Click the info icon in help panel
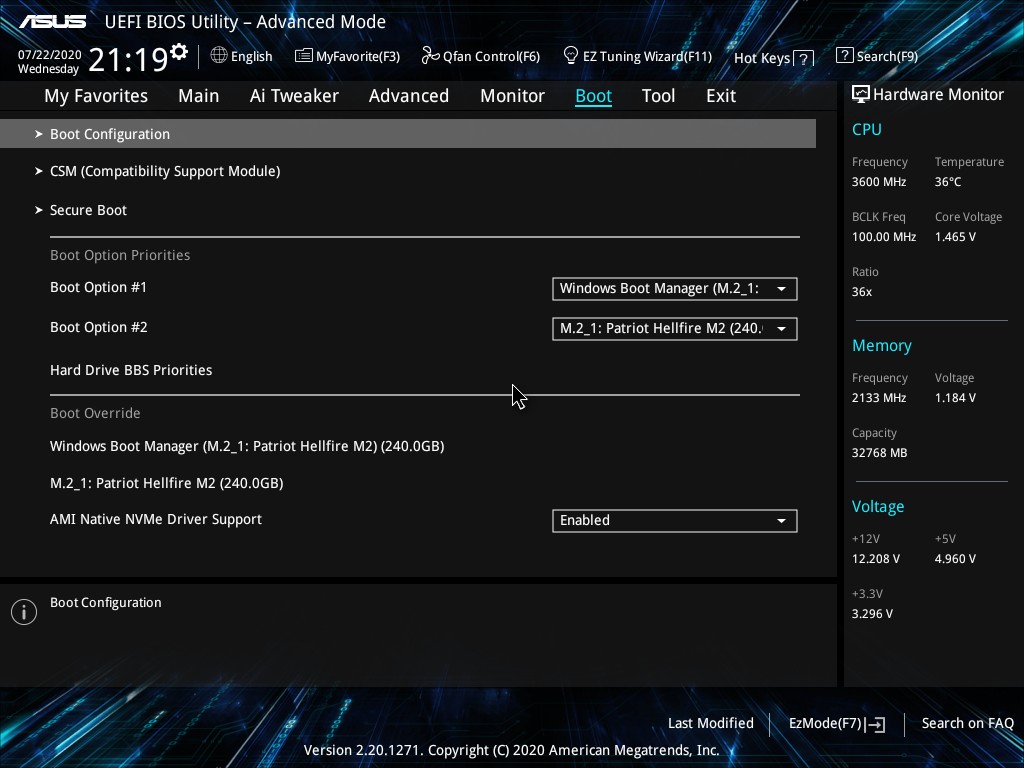This screenshot has height=768, width=1024. point(24,612)
